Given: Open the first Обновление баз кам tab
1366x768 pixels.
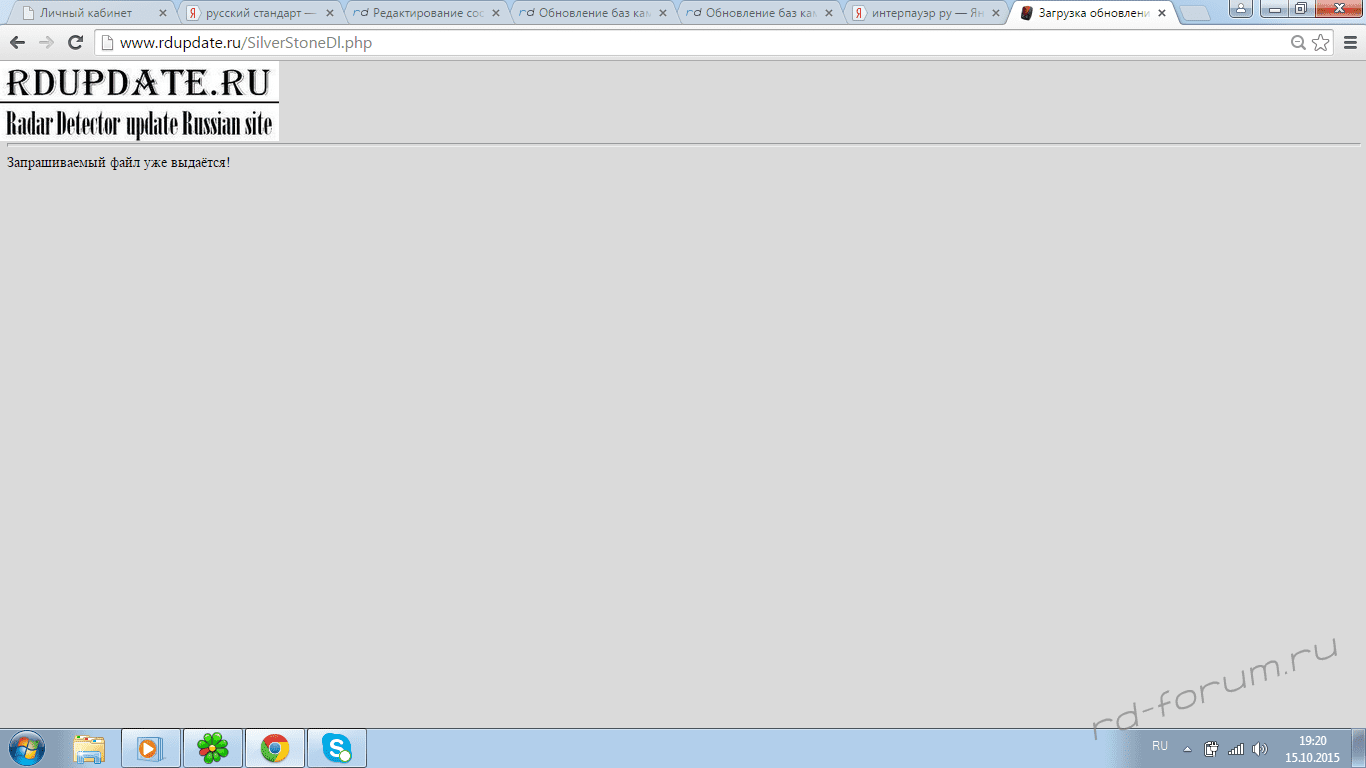Looking at the screenshot, I should [x=594, y=14].
